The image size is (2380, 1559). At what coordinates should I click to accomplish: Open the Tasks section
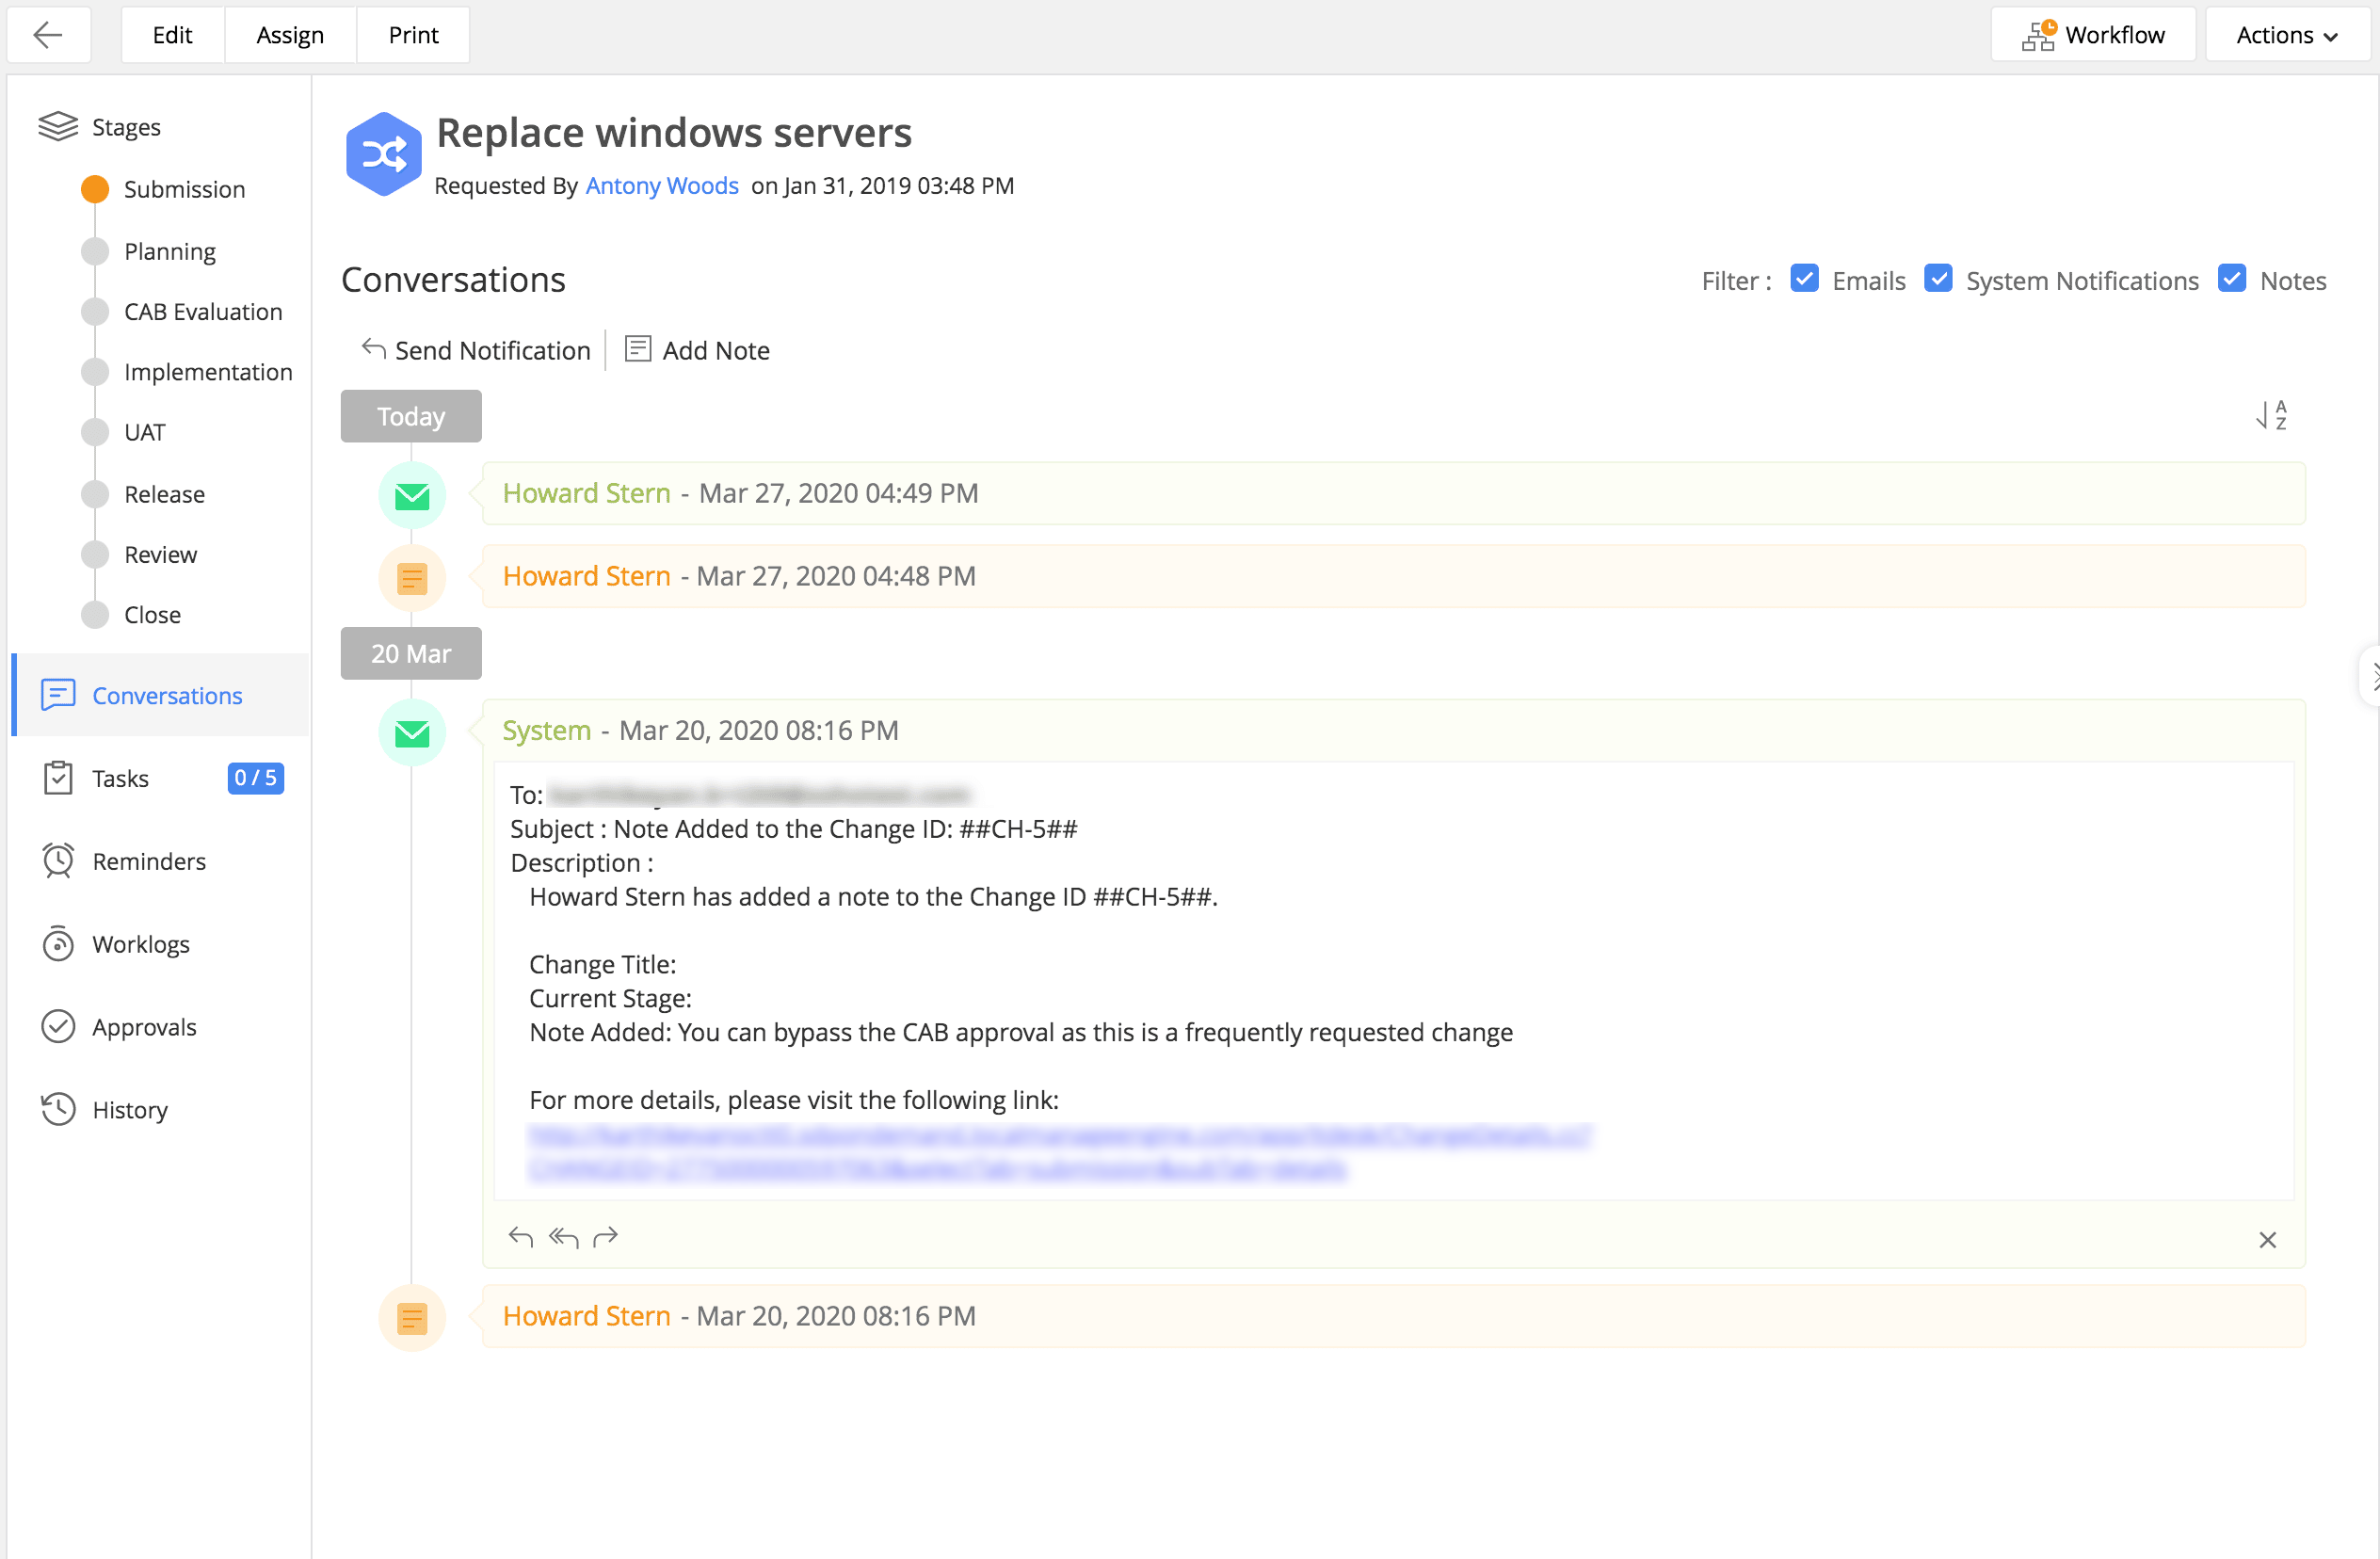pos(120,778)
